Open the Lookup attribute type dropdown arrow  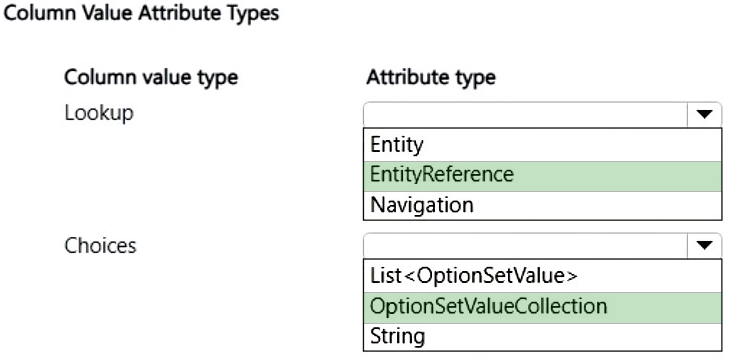point(705,114)
